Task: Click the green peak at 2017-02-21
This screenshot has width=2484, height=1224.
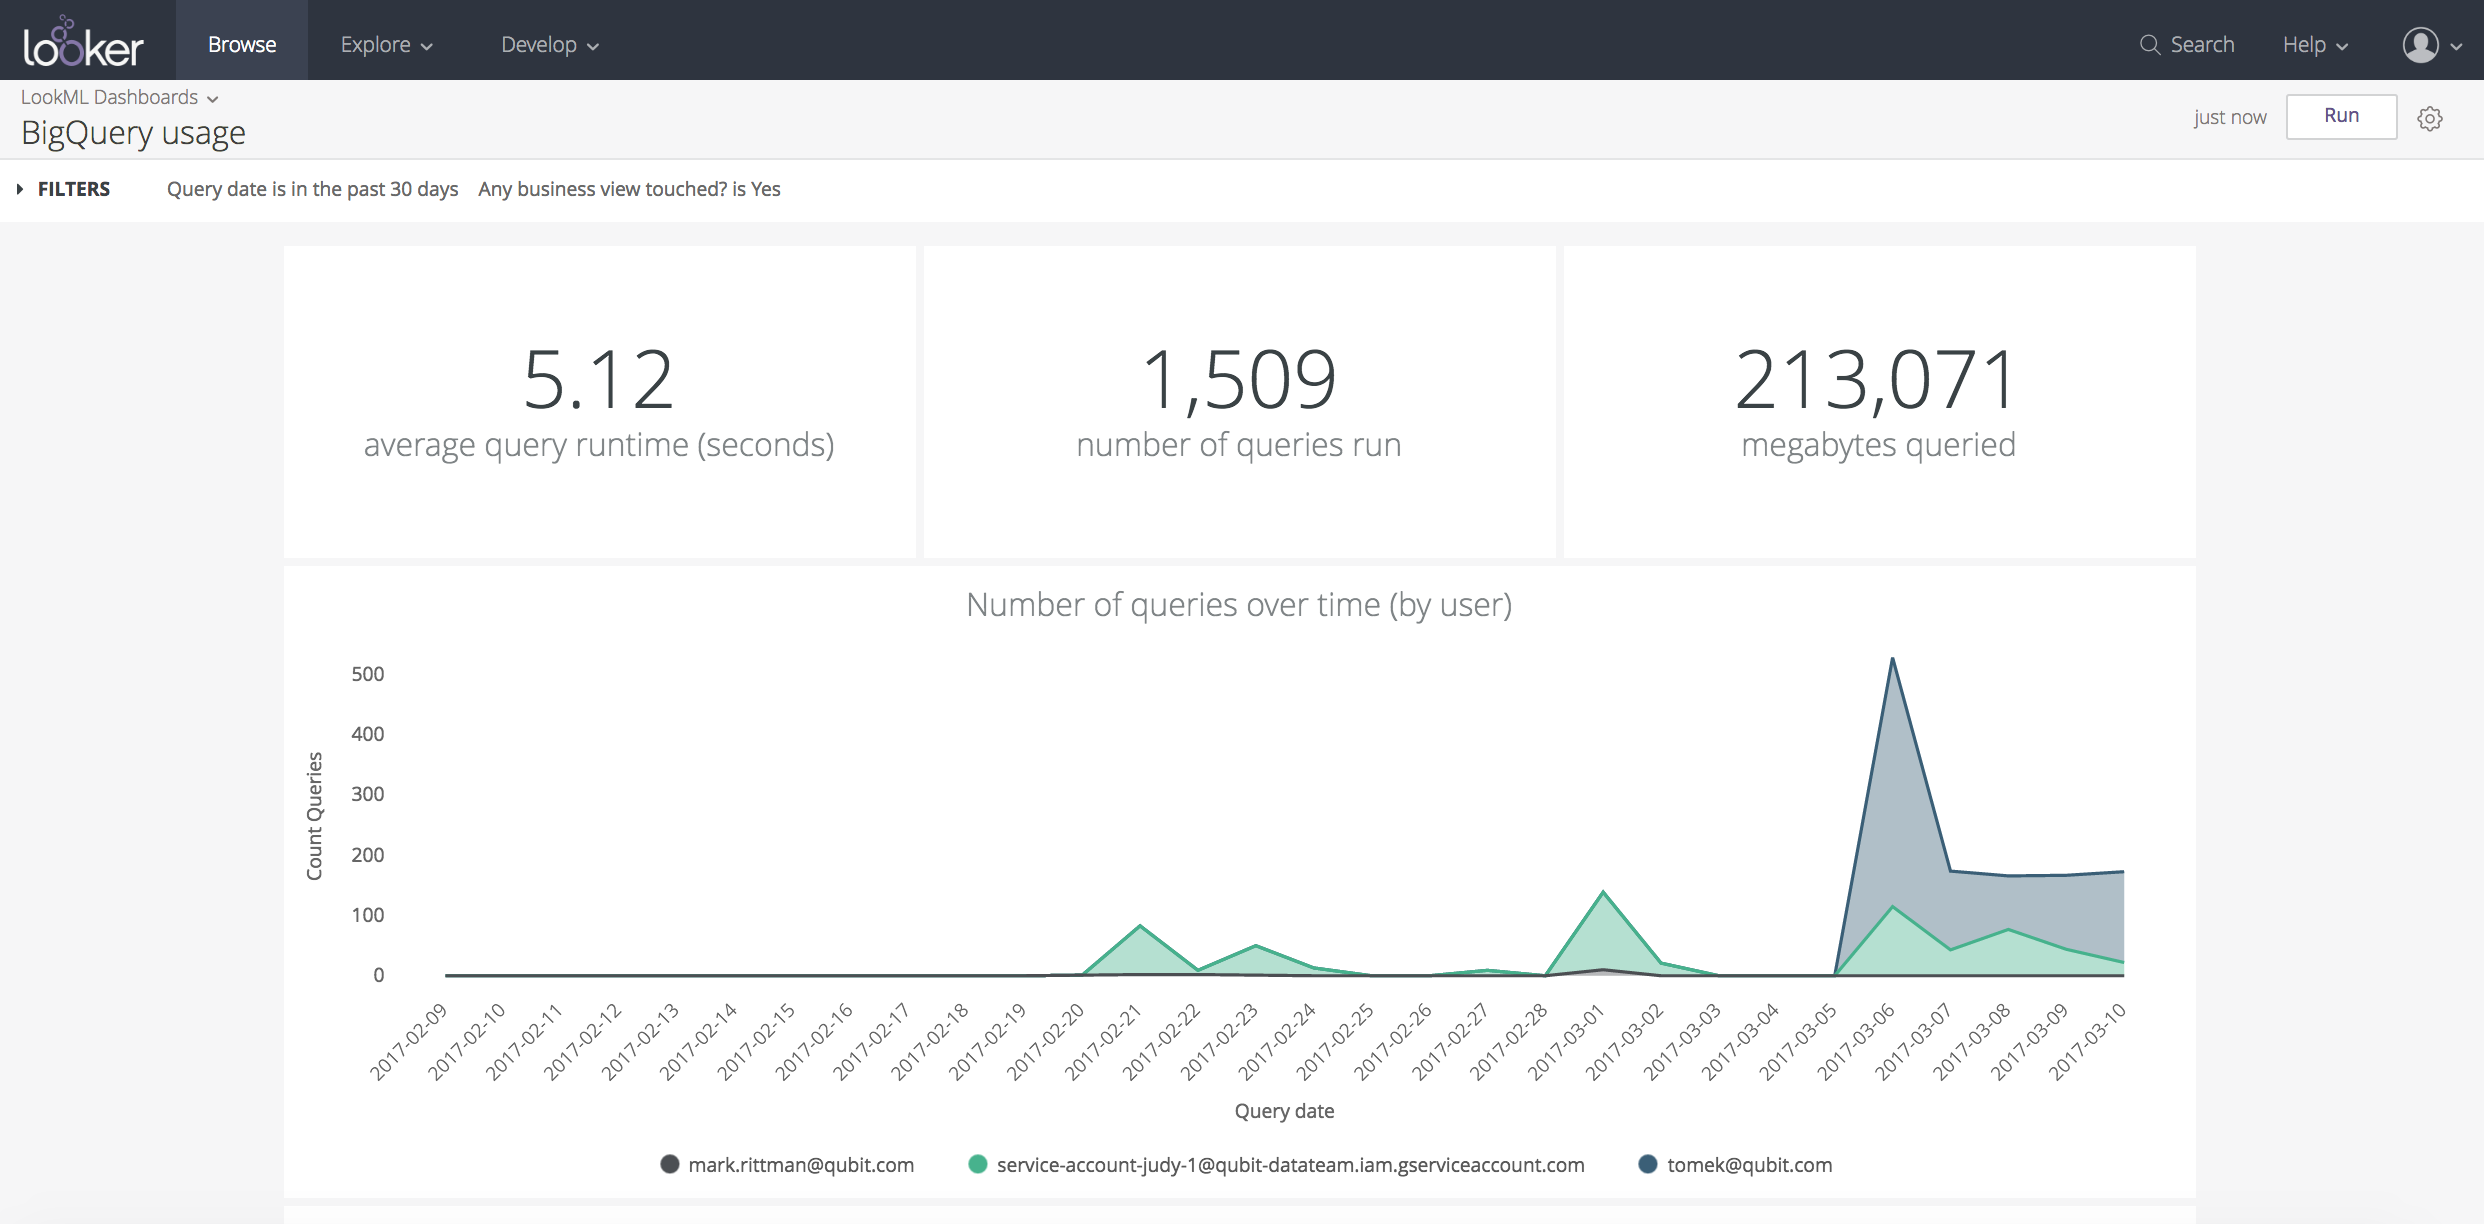Action: pyautogui.click(x=1140, y=926)
